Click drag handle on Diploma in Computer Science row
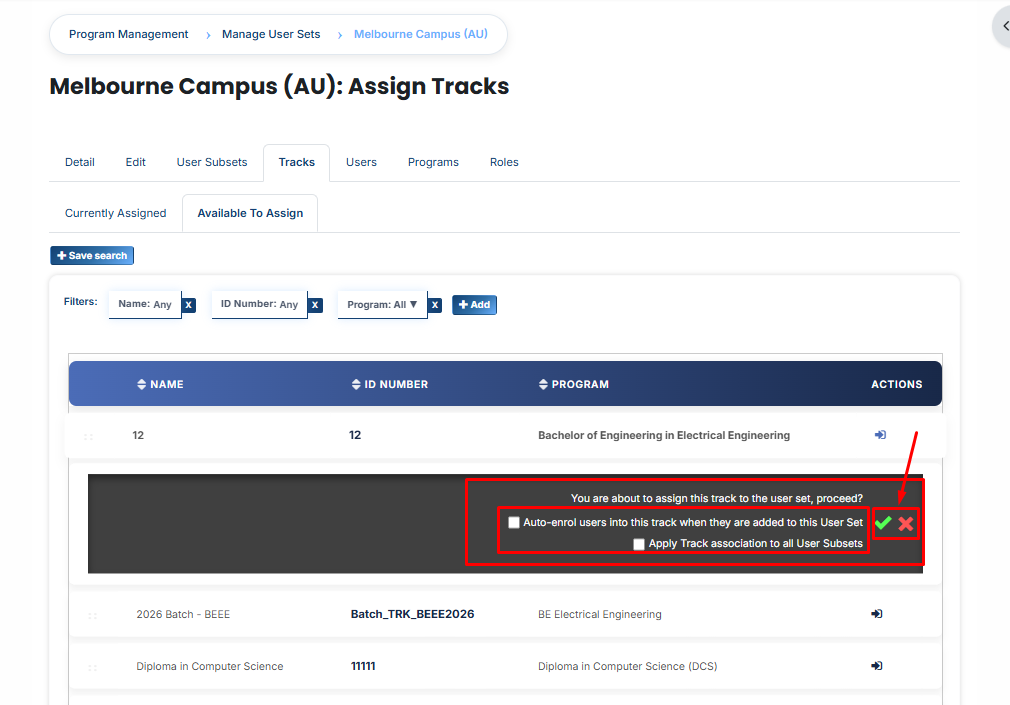1010x705 pixels. pyautogui.click(x=92, y=668)
